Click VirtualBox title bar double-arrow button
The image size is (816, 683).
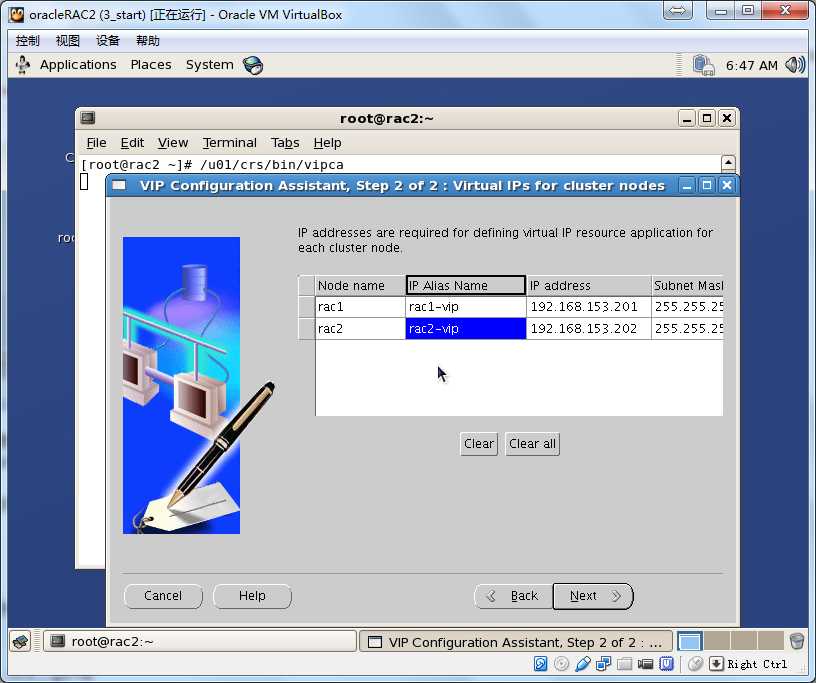click(x=678, y=10)
